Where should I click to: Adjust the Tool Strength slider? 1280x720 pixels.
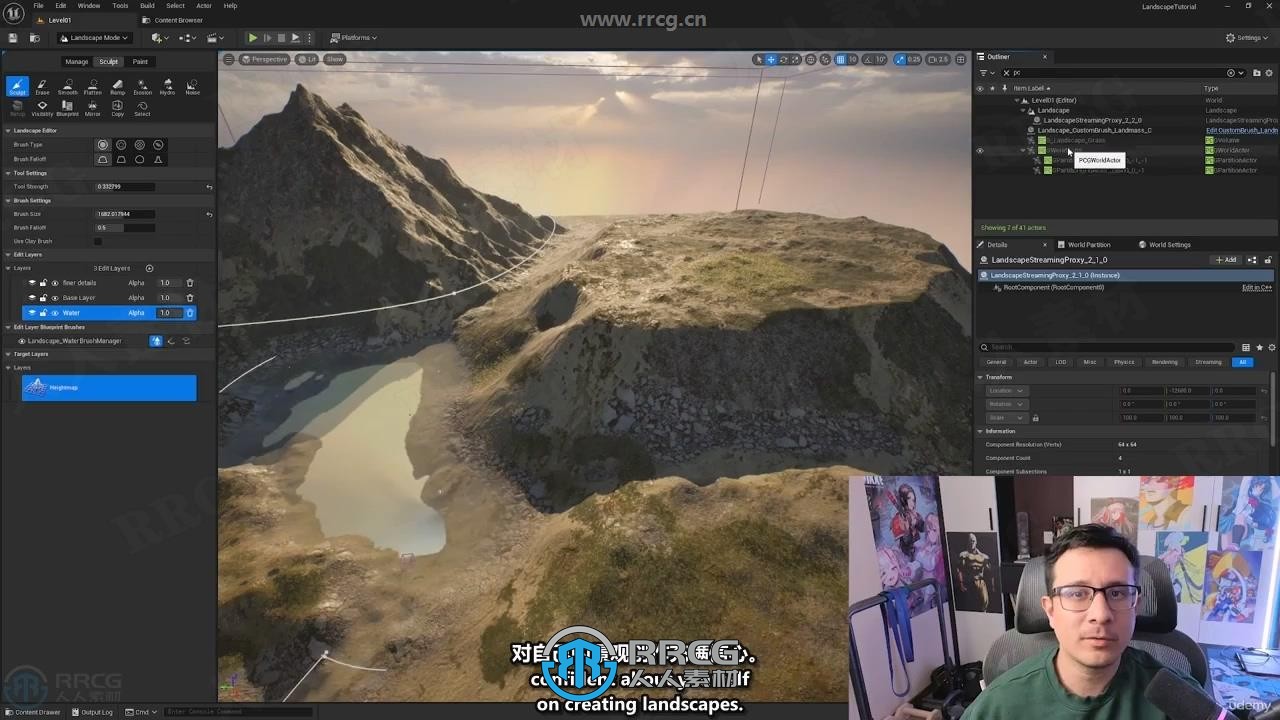[x=125, y=187]
